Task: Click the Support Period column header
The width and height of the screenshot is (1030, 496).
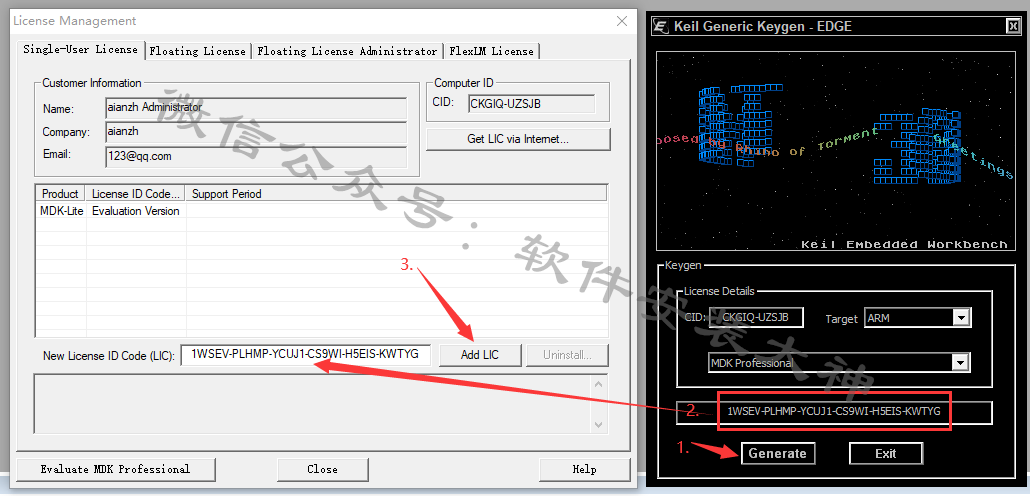Action: (397, 194)
